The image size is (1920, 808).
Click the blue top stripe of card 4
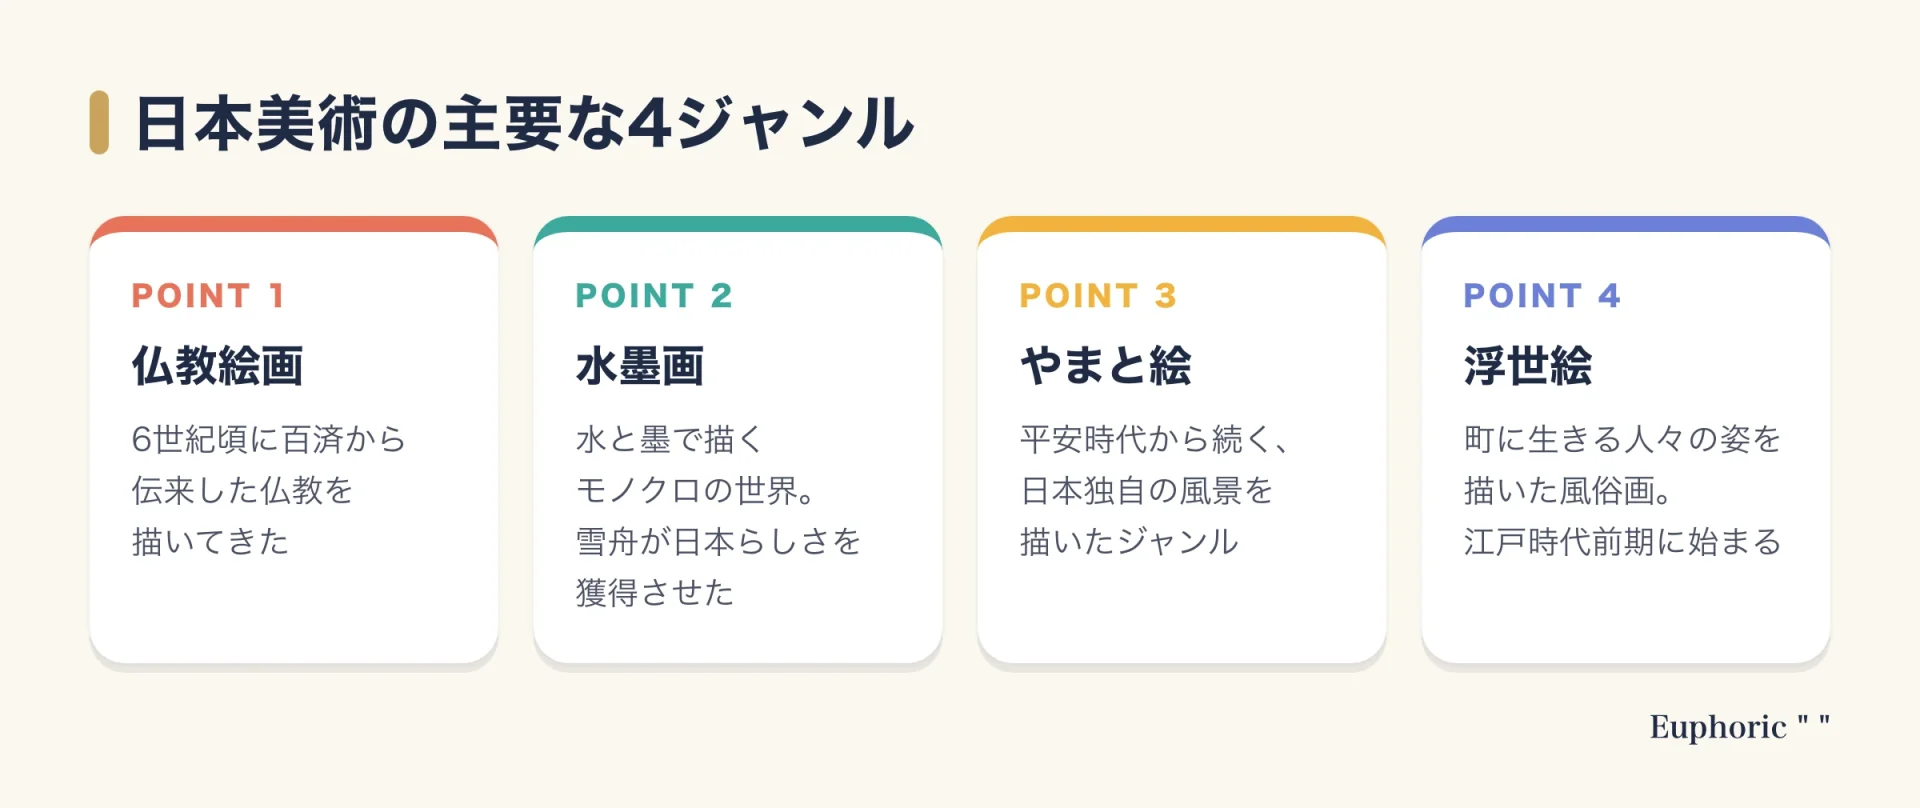click(x=1626, y=224)
